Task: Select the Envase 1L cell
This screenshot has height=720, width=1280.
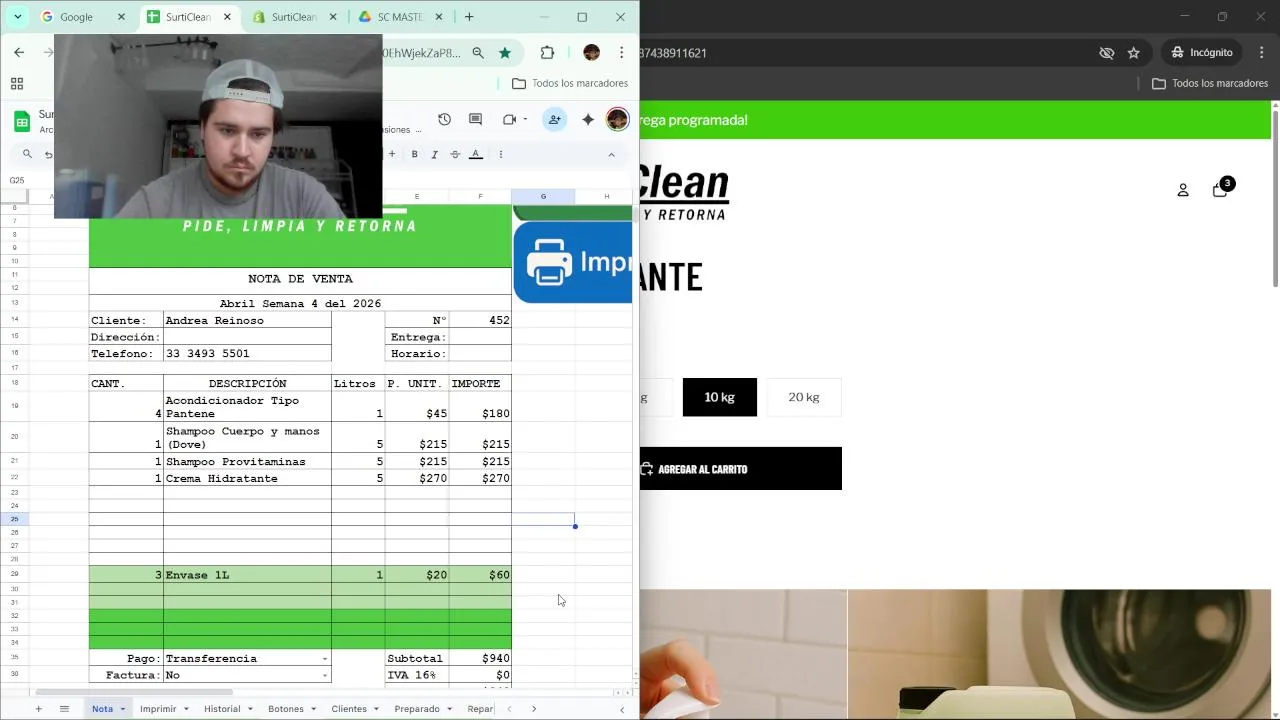Action: pyautogui.click(x=247, y=575)
